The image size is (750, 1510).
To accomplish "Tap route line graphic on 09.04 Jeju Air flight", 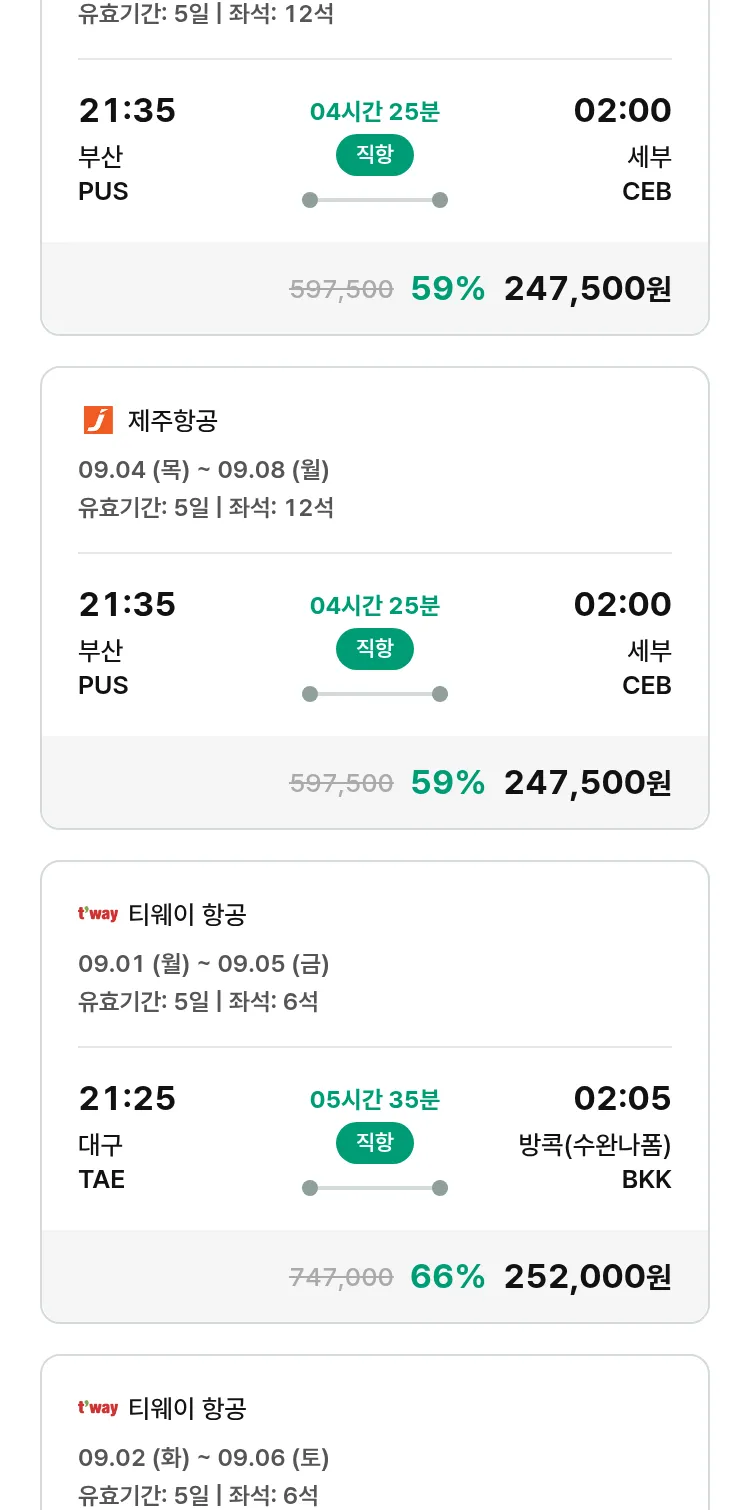I will pos(375,694).
